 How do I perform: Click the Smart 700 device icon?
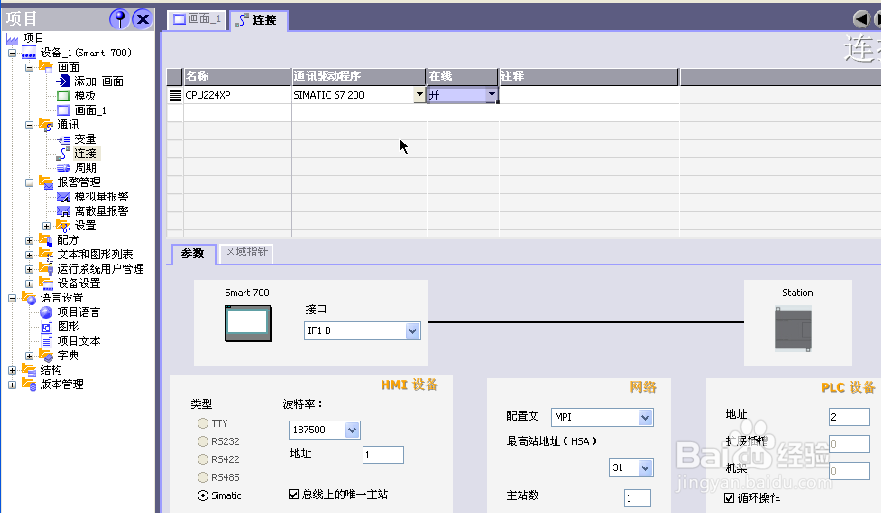tap(29, 53)
